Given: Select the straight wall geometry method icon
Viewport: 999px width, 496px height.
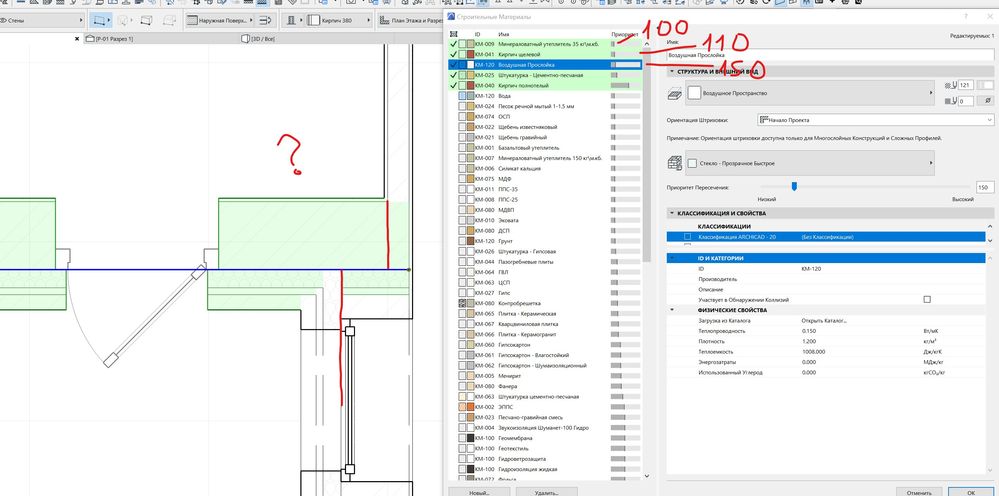Looking at the screenshot, I should [101, 19].
